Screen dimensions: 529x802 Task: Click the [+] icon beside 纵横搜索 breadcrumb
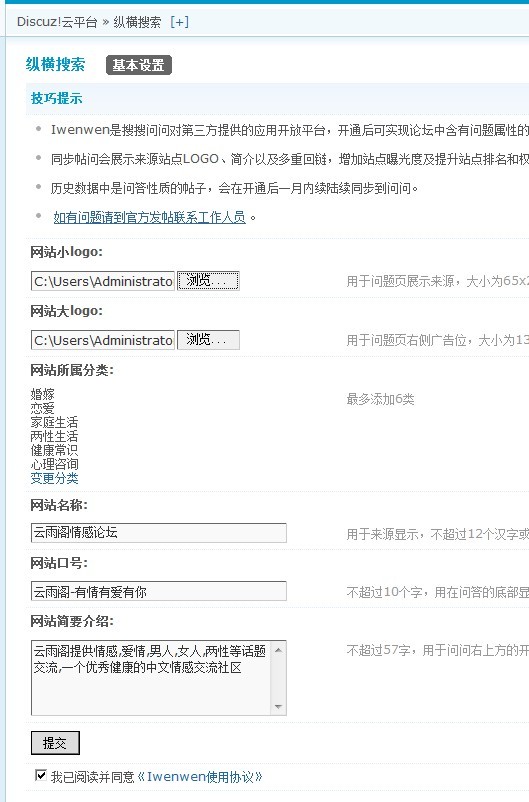(x=180, y=22)
